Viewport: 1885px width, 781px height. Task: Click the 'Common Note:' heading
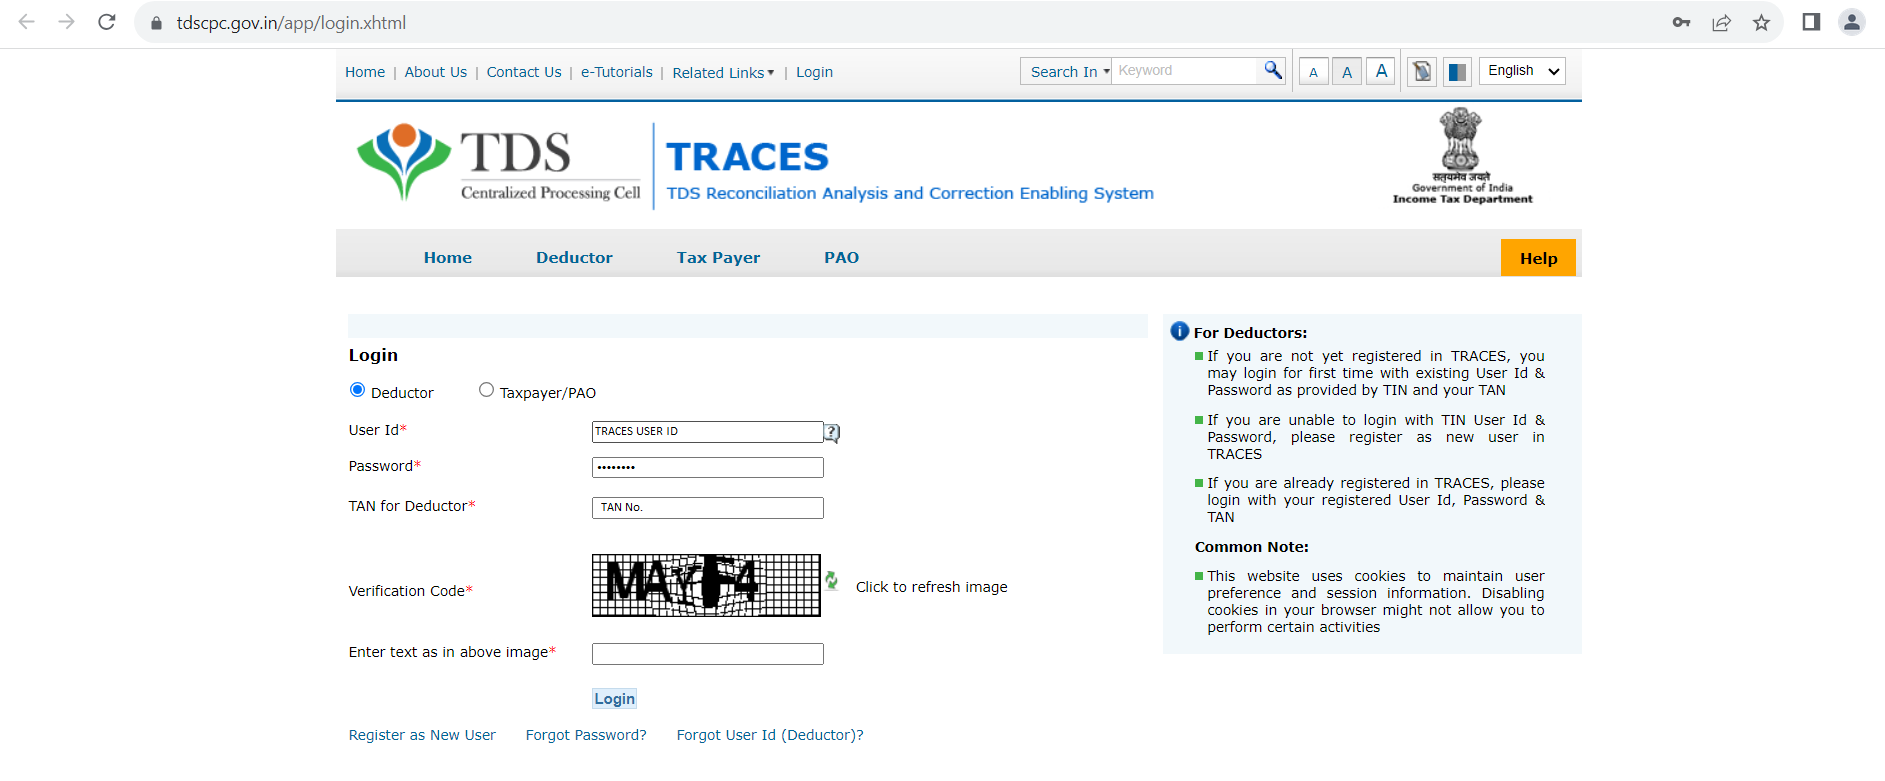click(x=1251, y=547)
